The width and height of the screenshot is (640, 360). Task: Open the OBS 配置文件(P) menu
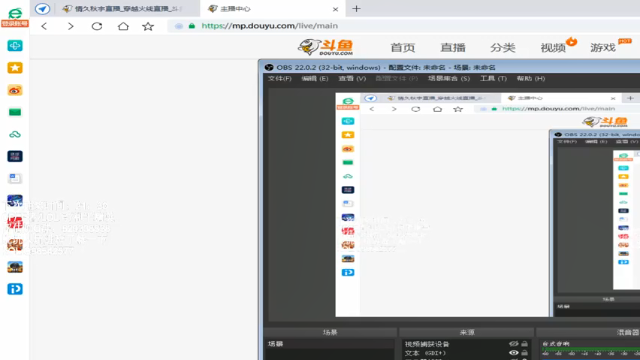tap(396, 78)
